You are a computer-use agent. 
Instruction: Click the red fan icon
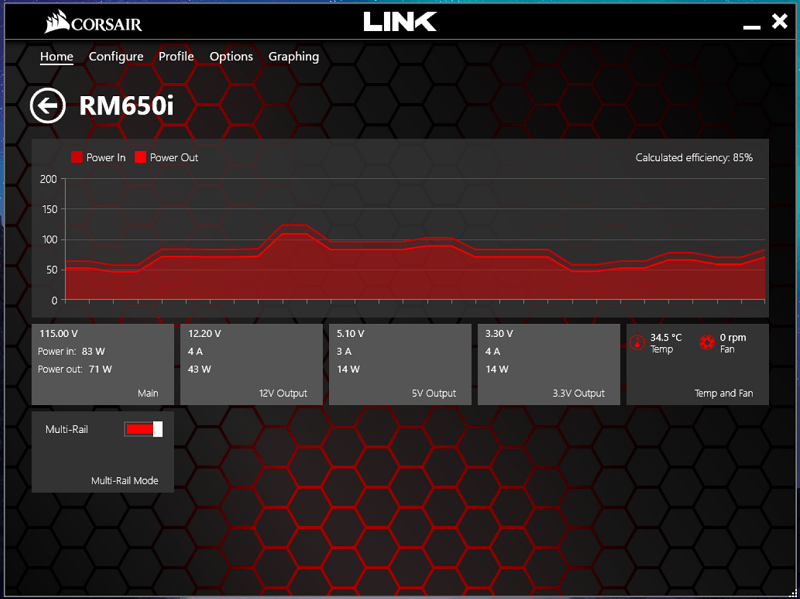pos(707,343)
